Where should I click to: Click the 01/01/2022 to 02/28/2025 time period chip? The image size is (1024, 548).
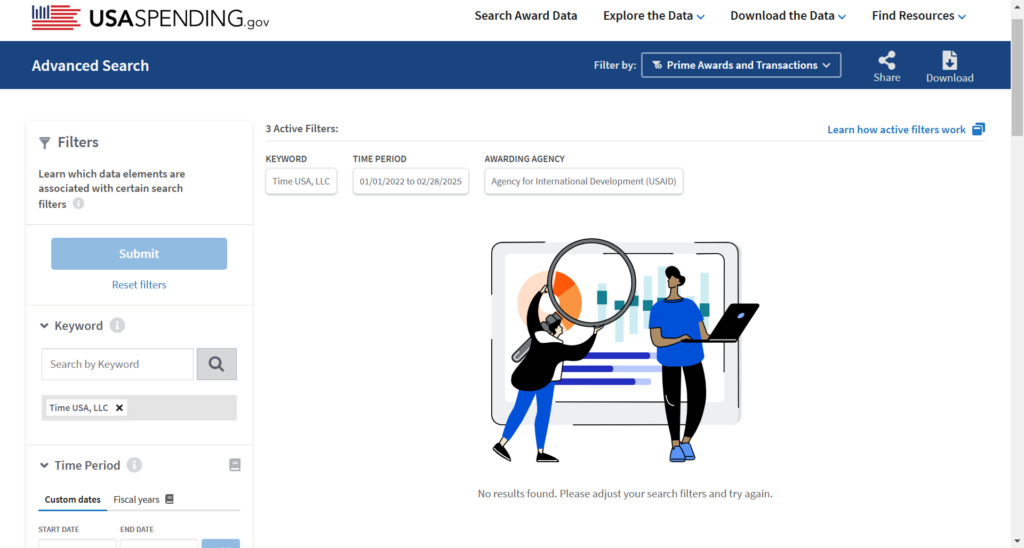(x=410, y=181)
